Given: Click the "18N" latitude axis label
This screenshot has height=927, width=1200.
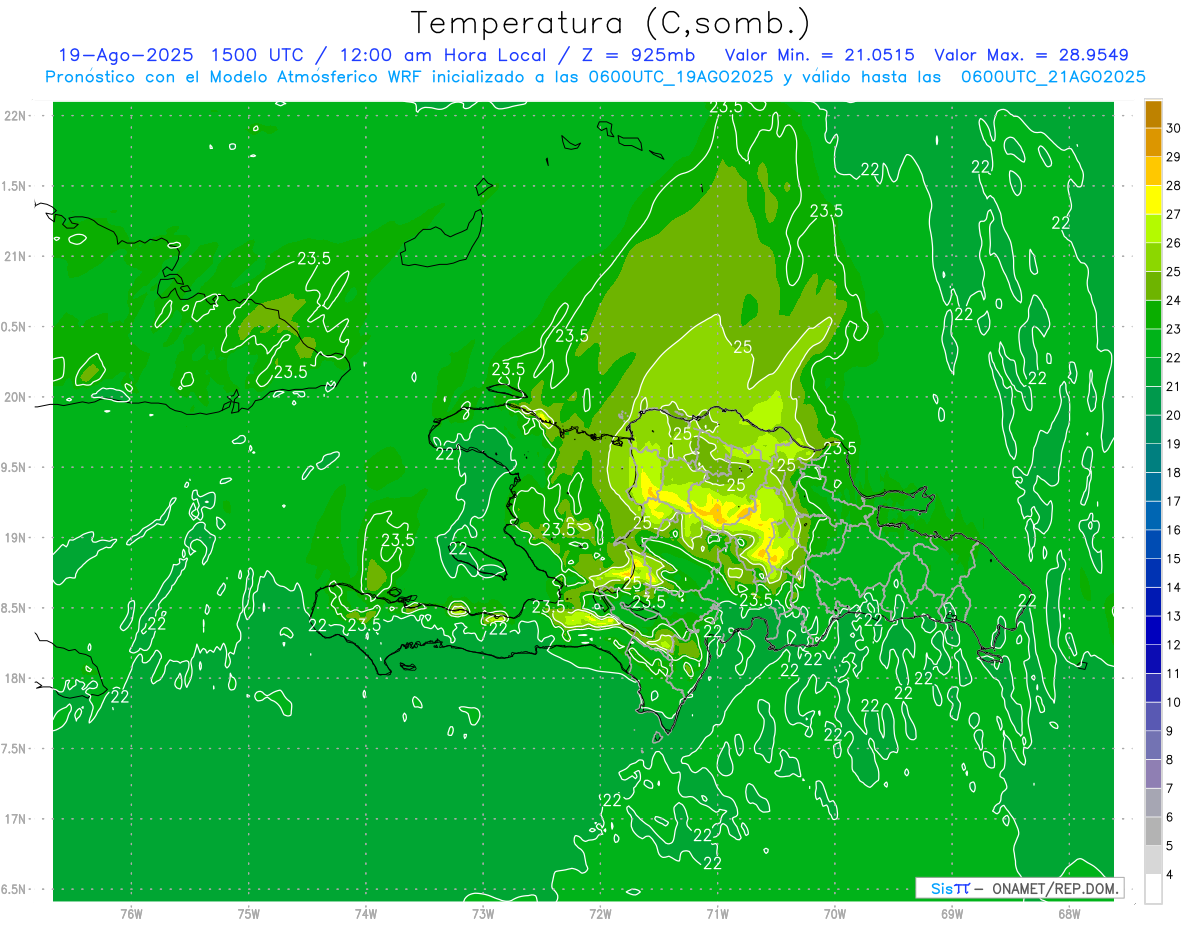Looking at the screenshot, I should [14, 678].
